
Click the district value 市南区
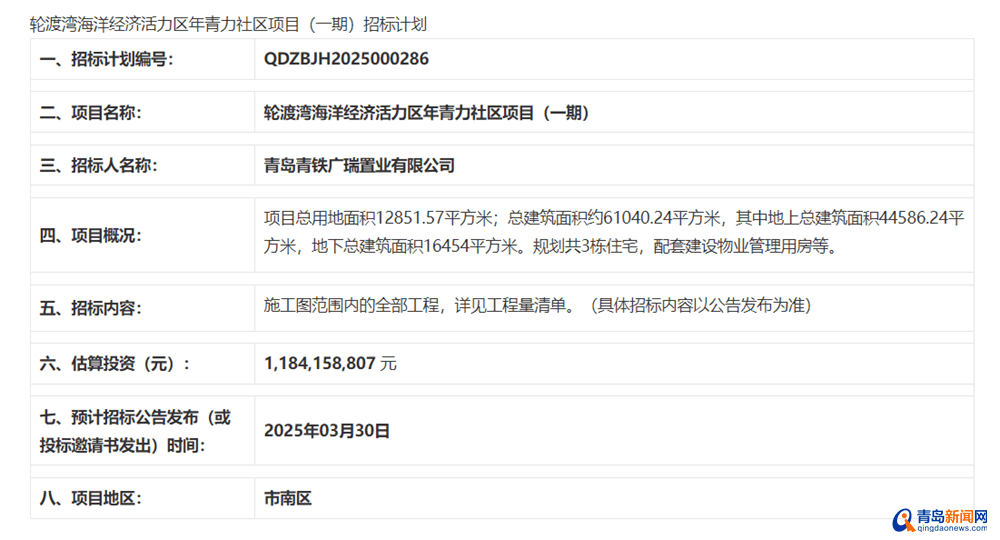click(288, 498)
